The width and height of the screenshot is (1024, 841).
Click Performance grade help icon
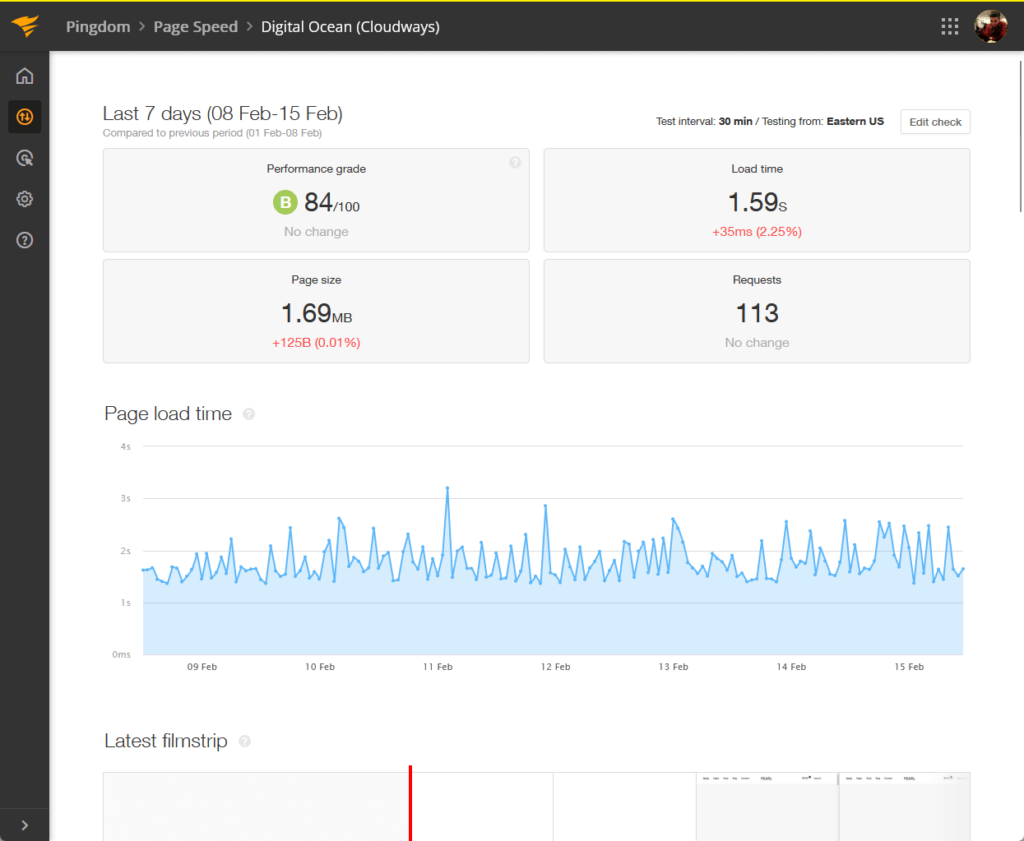coord(515,163)
